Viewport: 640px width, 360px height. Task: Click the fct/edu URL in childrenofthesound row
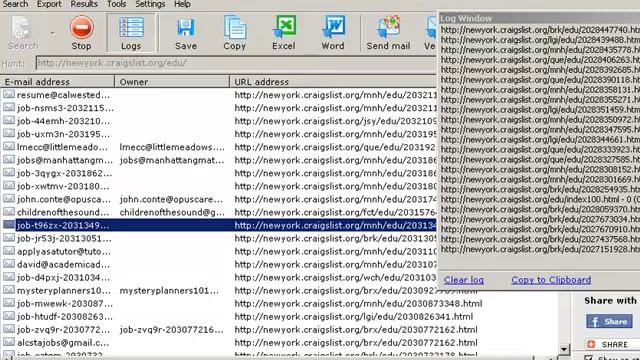(335, 212)
